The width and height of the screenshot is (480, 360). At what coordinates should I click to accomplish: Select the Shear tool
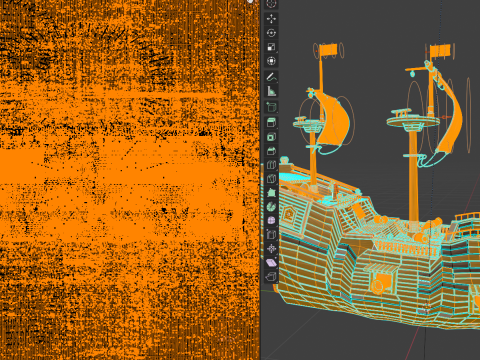271,263
